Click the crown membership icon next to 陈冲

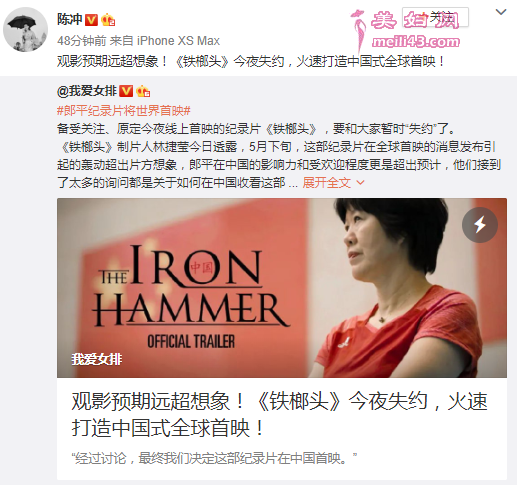pos(108,20)
